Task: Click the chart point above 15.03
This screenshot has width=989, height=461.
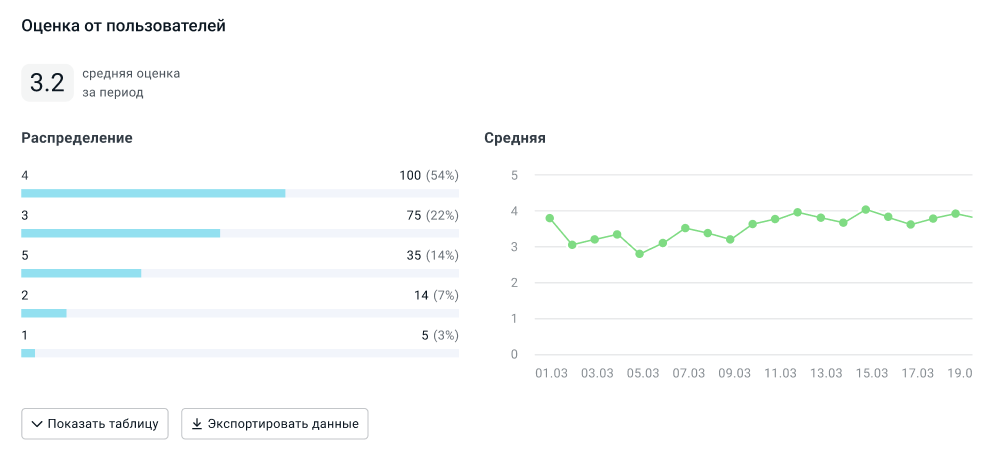Action: click(866, 210)
